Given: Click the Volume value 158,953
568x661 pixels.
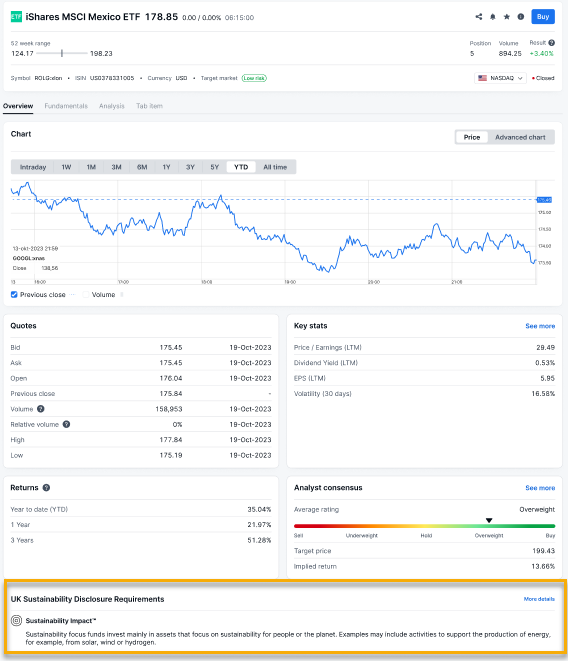Looking at the screenshot, I should [x=169, y=409].
